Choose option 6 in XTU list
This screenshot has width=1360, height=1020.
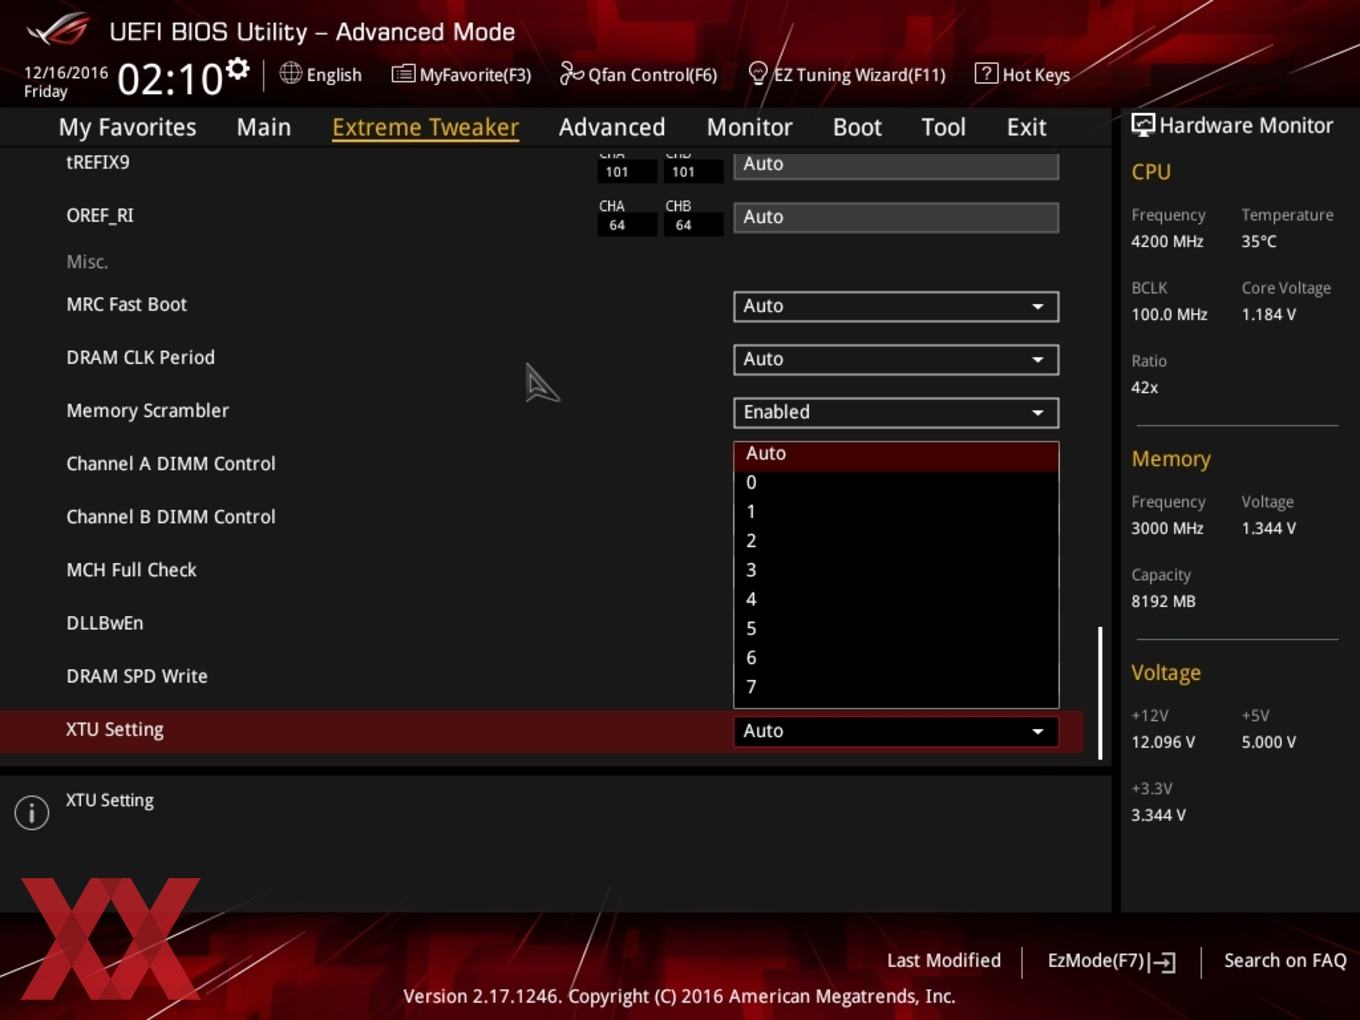click(x=896, y=658)
